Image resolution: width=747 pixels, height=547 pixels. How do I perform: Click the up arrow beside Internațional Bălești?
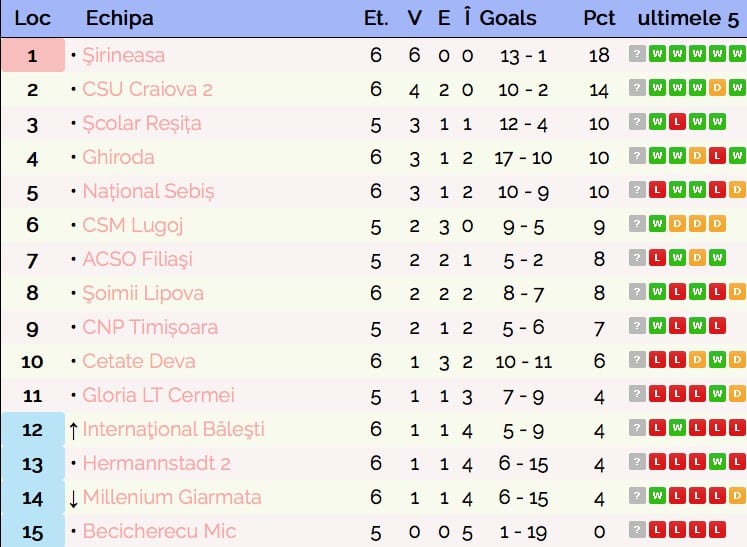pos(73,429)
